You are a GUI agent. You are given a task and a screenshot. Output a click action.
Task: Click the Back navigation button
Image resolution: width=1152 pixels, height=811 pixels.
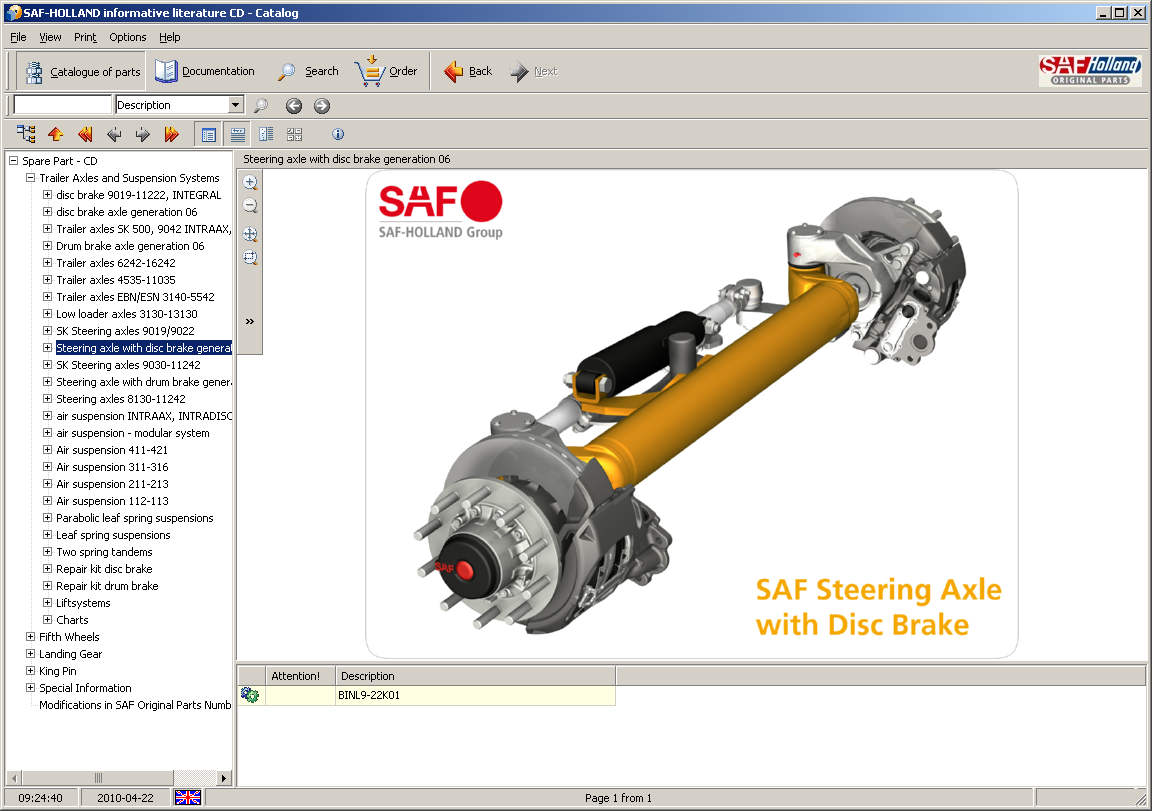pyautogui.click(x=468, y=71)
